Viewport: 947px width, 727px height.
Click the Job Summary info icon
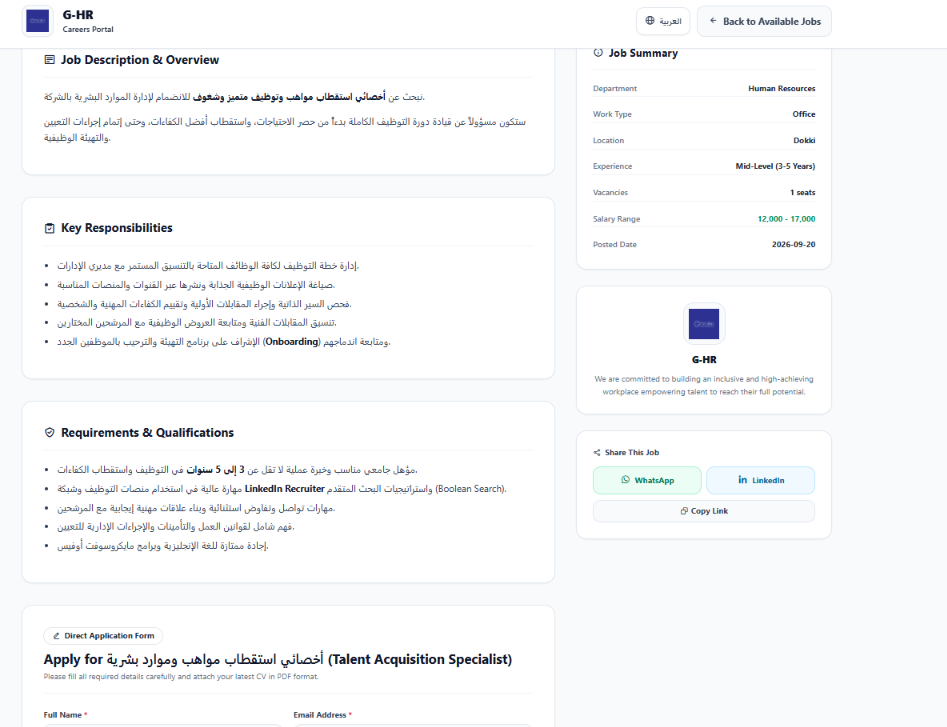pyautogui.click(x=598, y=53)
